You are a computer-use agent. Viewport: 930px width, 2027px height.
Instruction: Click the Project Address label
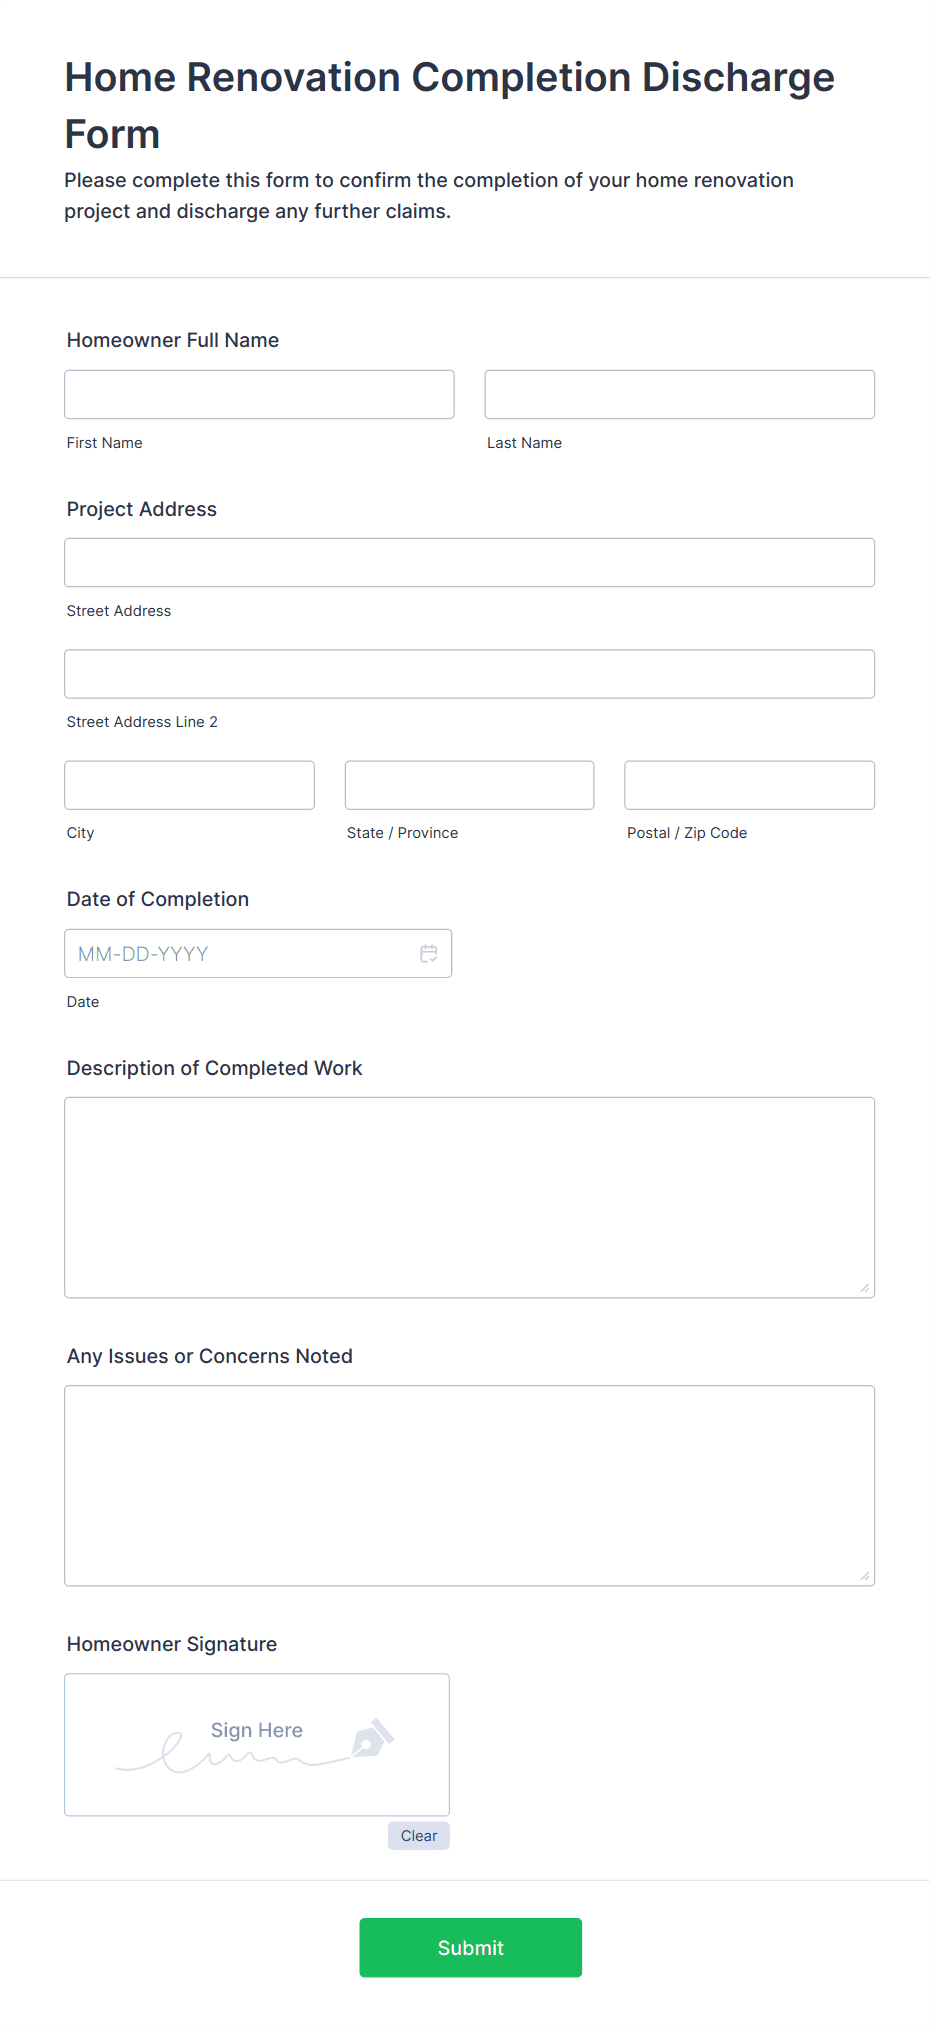(x=142, y=509)
